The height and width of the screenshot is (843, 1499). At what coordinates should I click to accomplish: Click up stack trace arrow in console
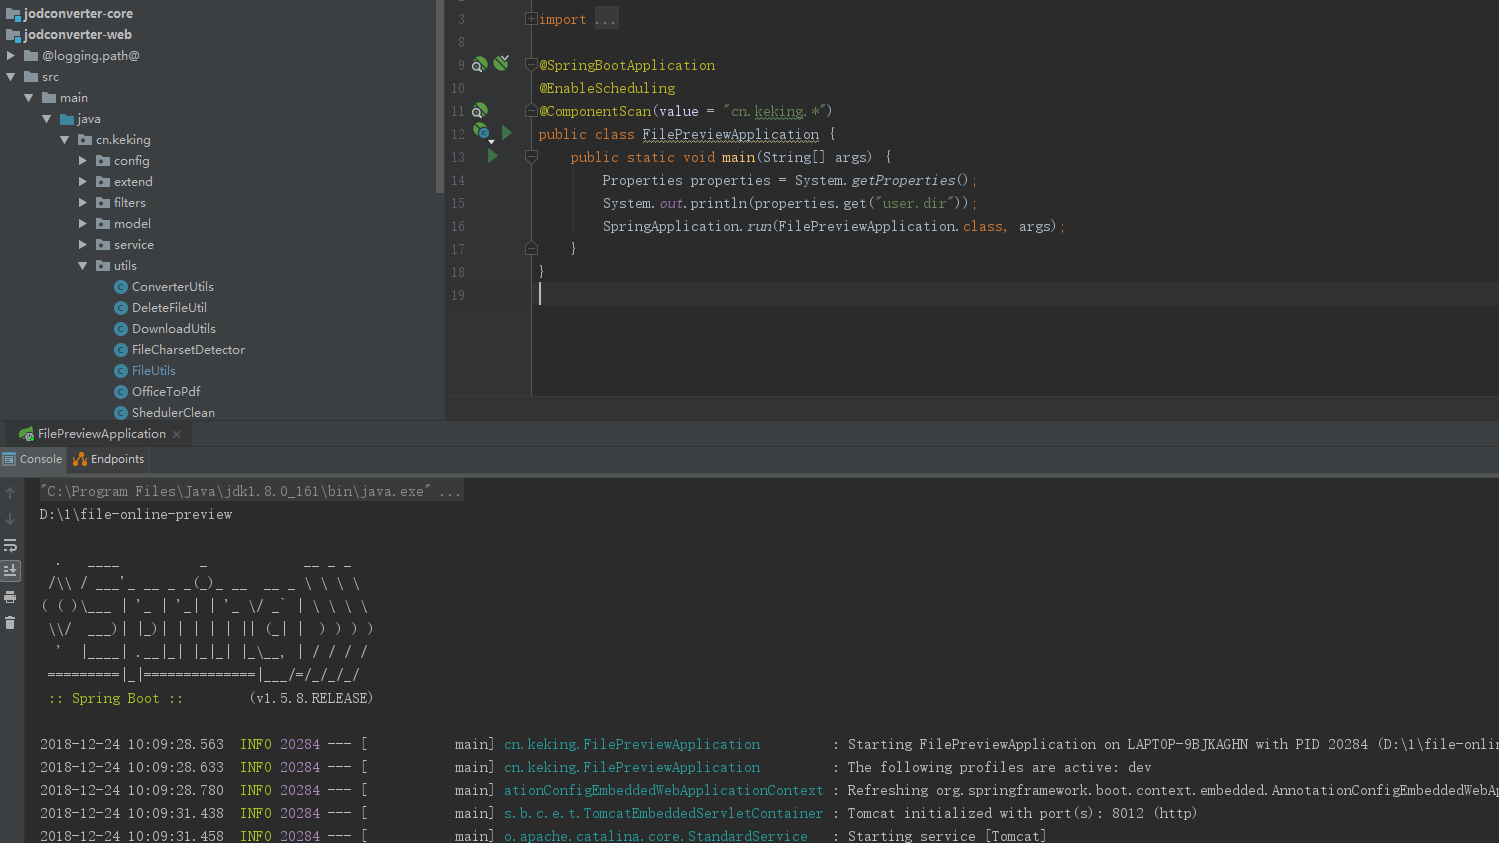(x=10, y=493)
